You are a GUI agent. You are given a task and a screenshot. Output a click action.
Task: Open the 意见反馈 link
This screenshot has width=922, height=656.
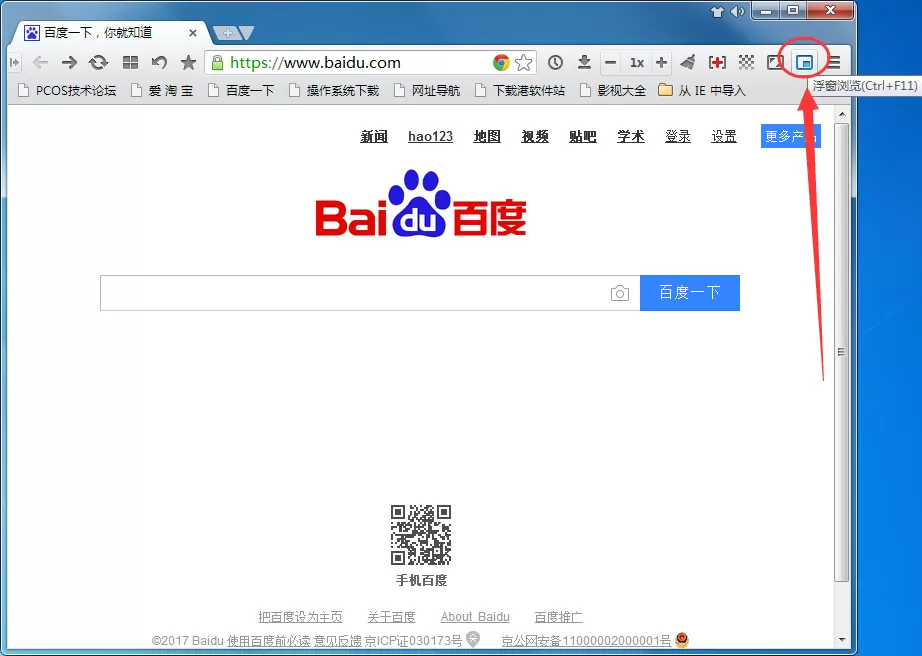point(338,641)
